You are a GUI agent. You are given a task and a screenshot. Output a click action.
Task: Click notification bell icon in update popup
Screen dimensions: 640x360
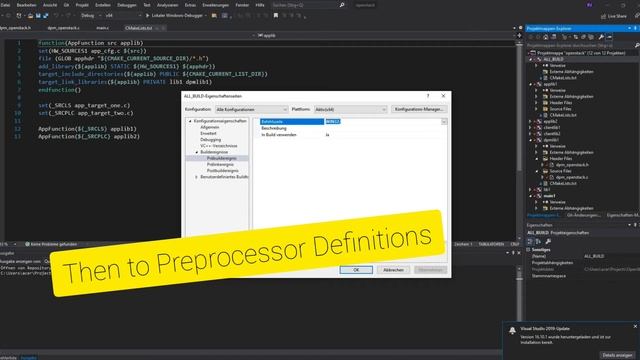coord(512,331)
